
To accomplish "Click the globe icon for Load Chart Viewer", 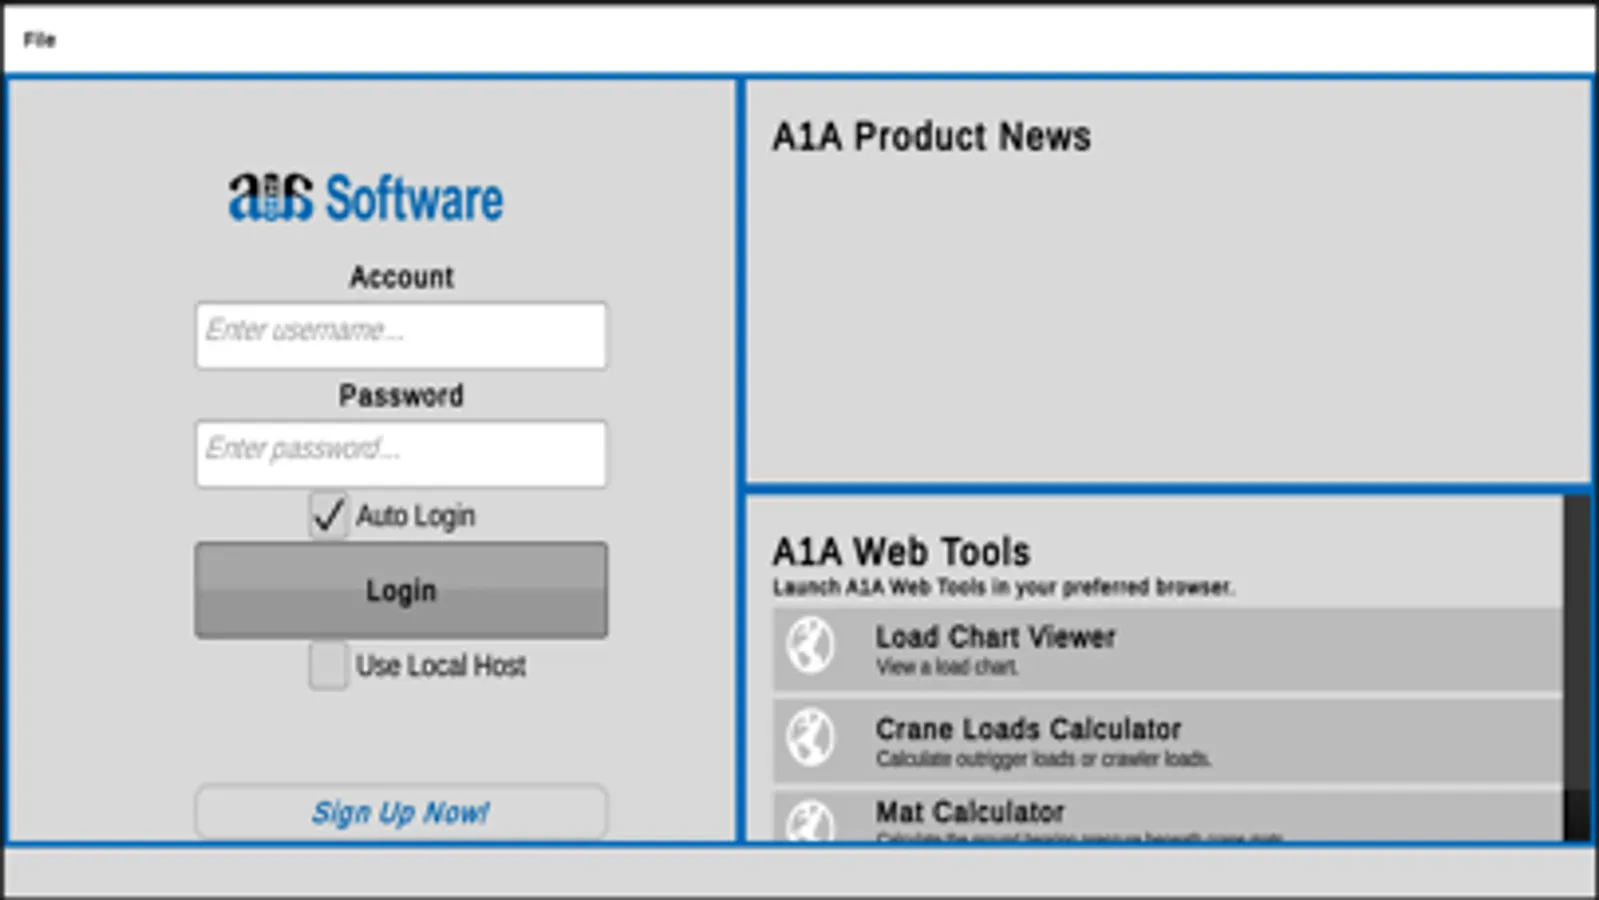I will 810,646.
